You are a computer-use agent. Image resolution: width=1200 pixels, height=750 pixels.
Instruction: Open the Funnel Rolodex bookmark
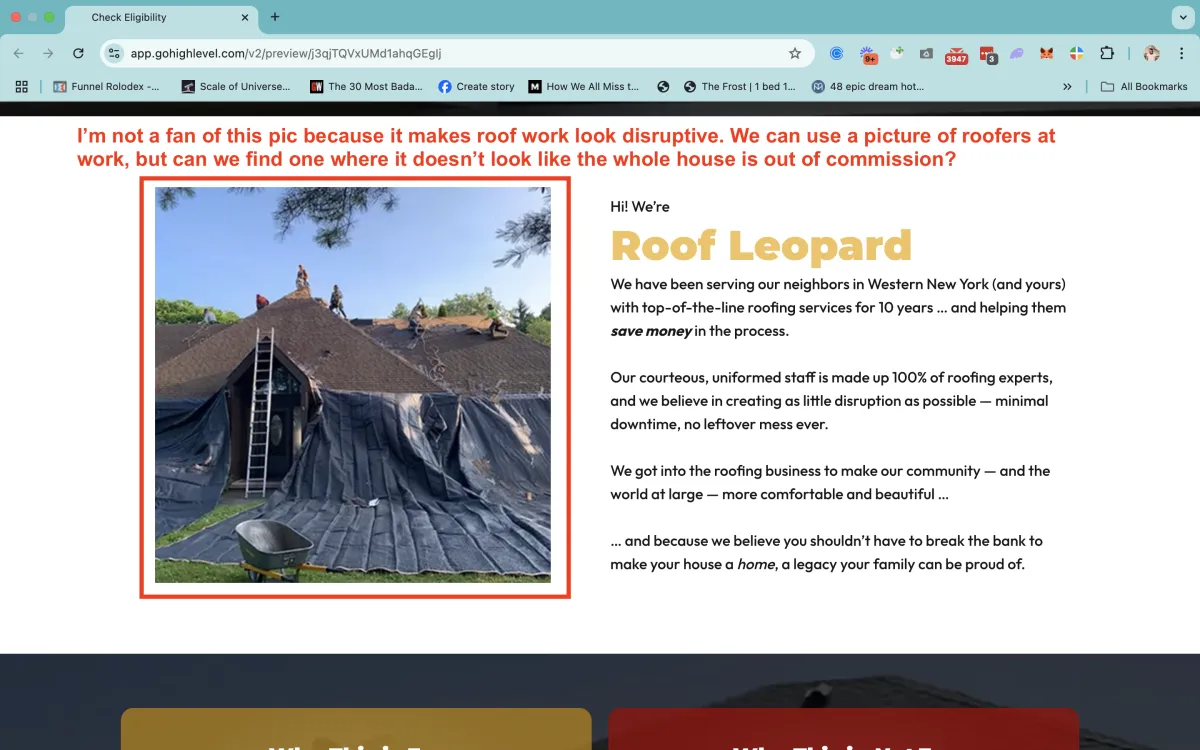click(106, 87)
